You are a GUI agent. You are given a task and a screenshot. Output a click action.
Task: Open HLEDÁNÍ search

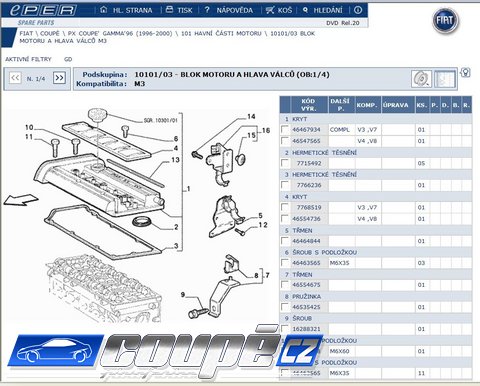tap(322, 10)
